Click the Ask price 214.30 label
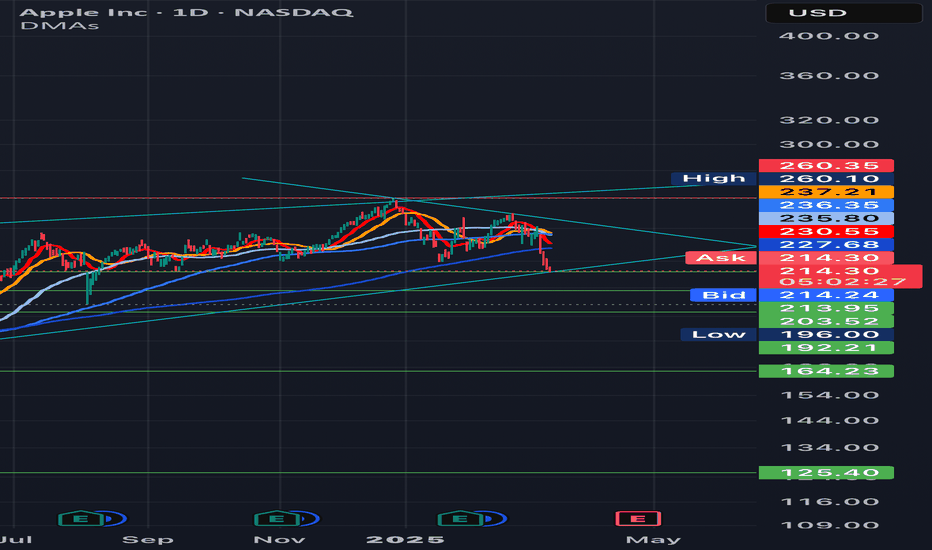932x550 pixels. [x=826, y=257]
